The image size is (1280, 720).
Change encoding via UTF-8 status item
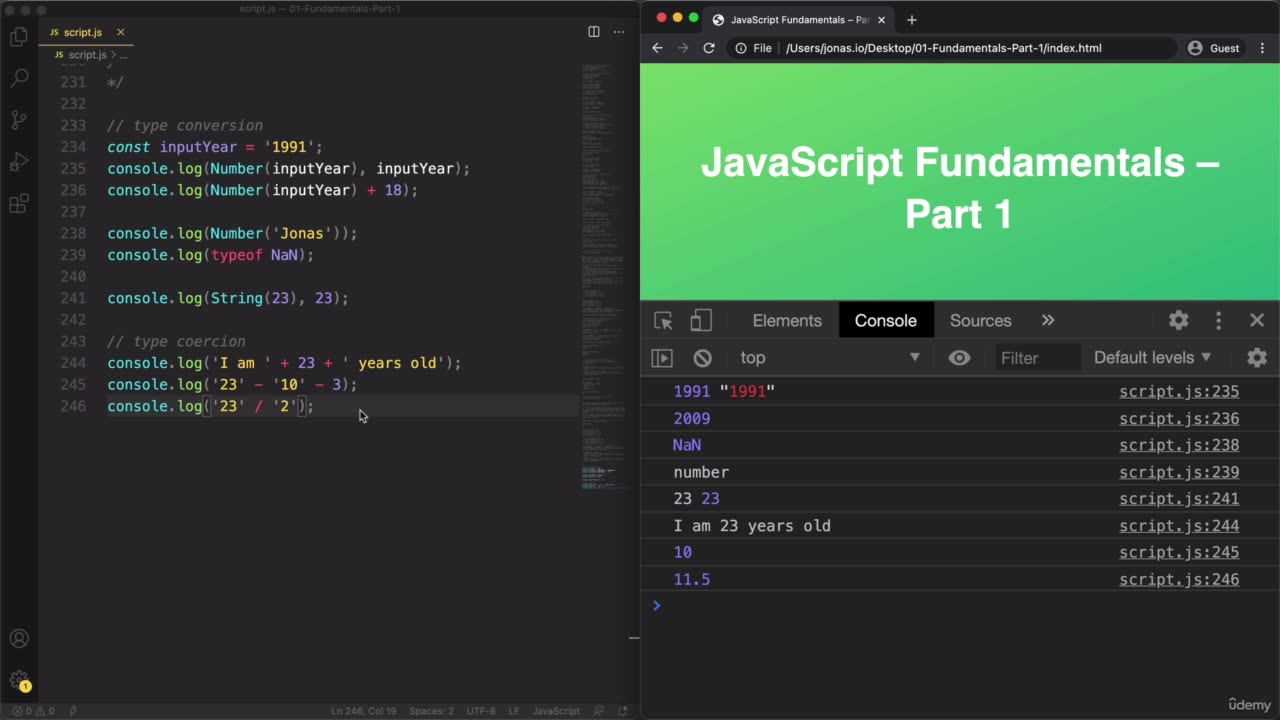pos(481,711)
